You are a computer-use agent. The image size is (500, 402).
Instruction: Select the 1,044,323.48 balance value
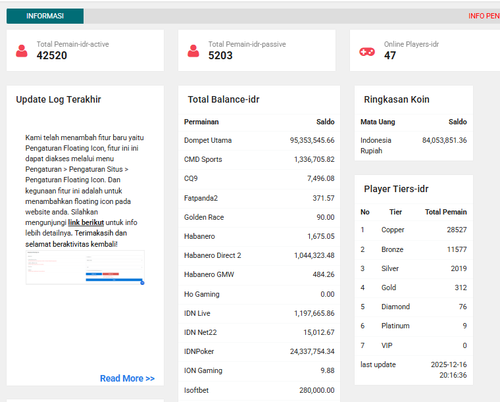(314, 255)
